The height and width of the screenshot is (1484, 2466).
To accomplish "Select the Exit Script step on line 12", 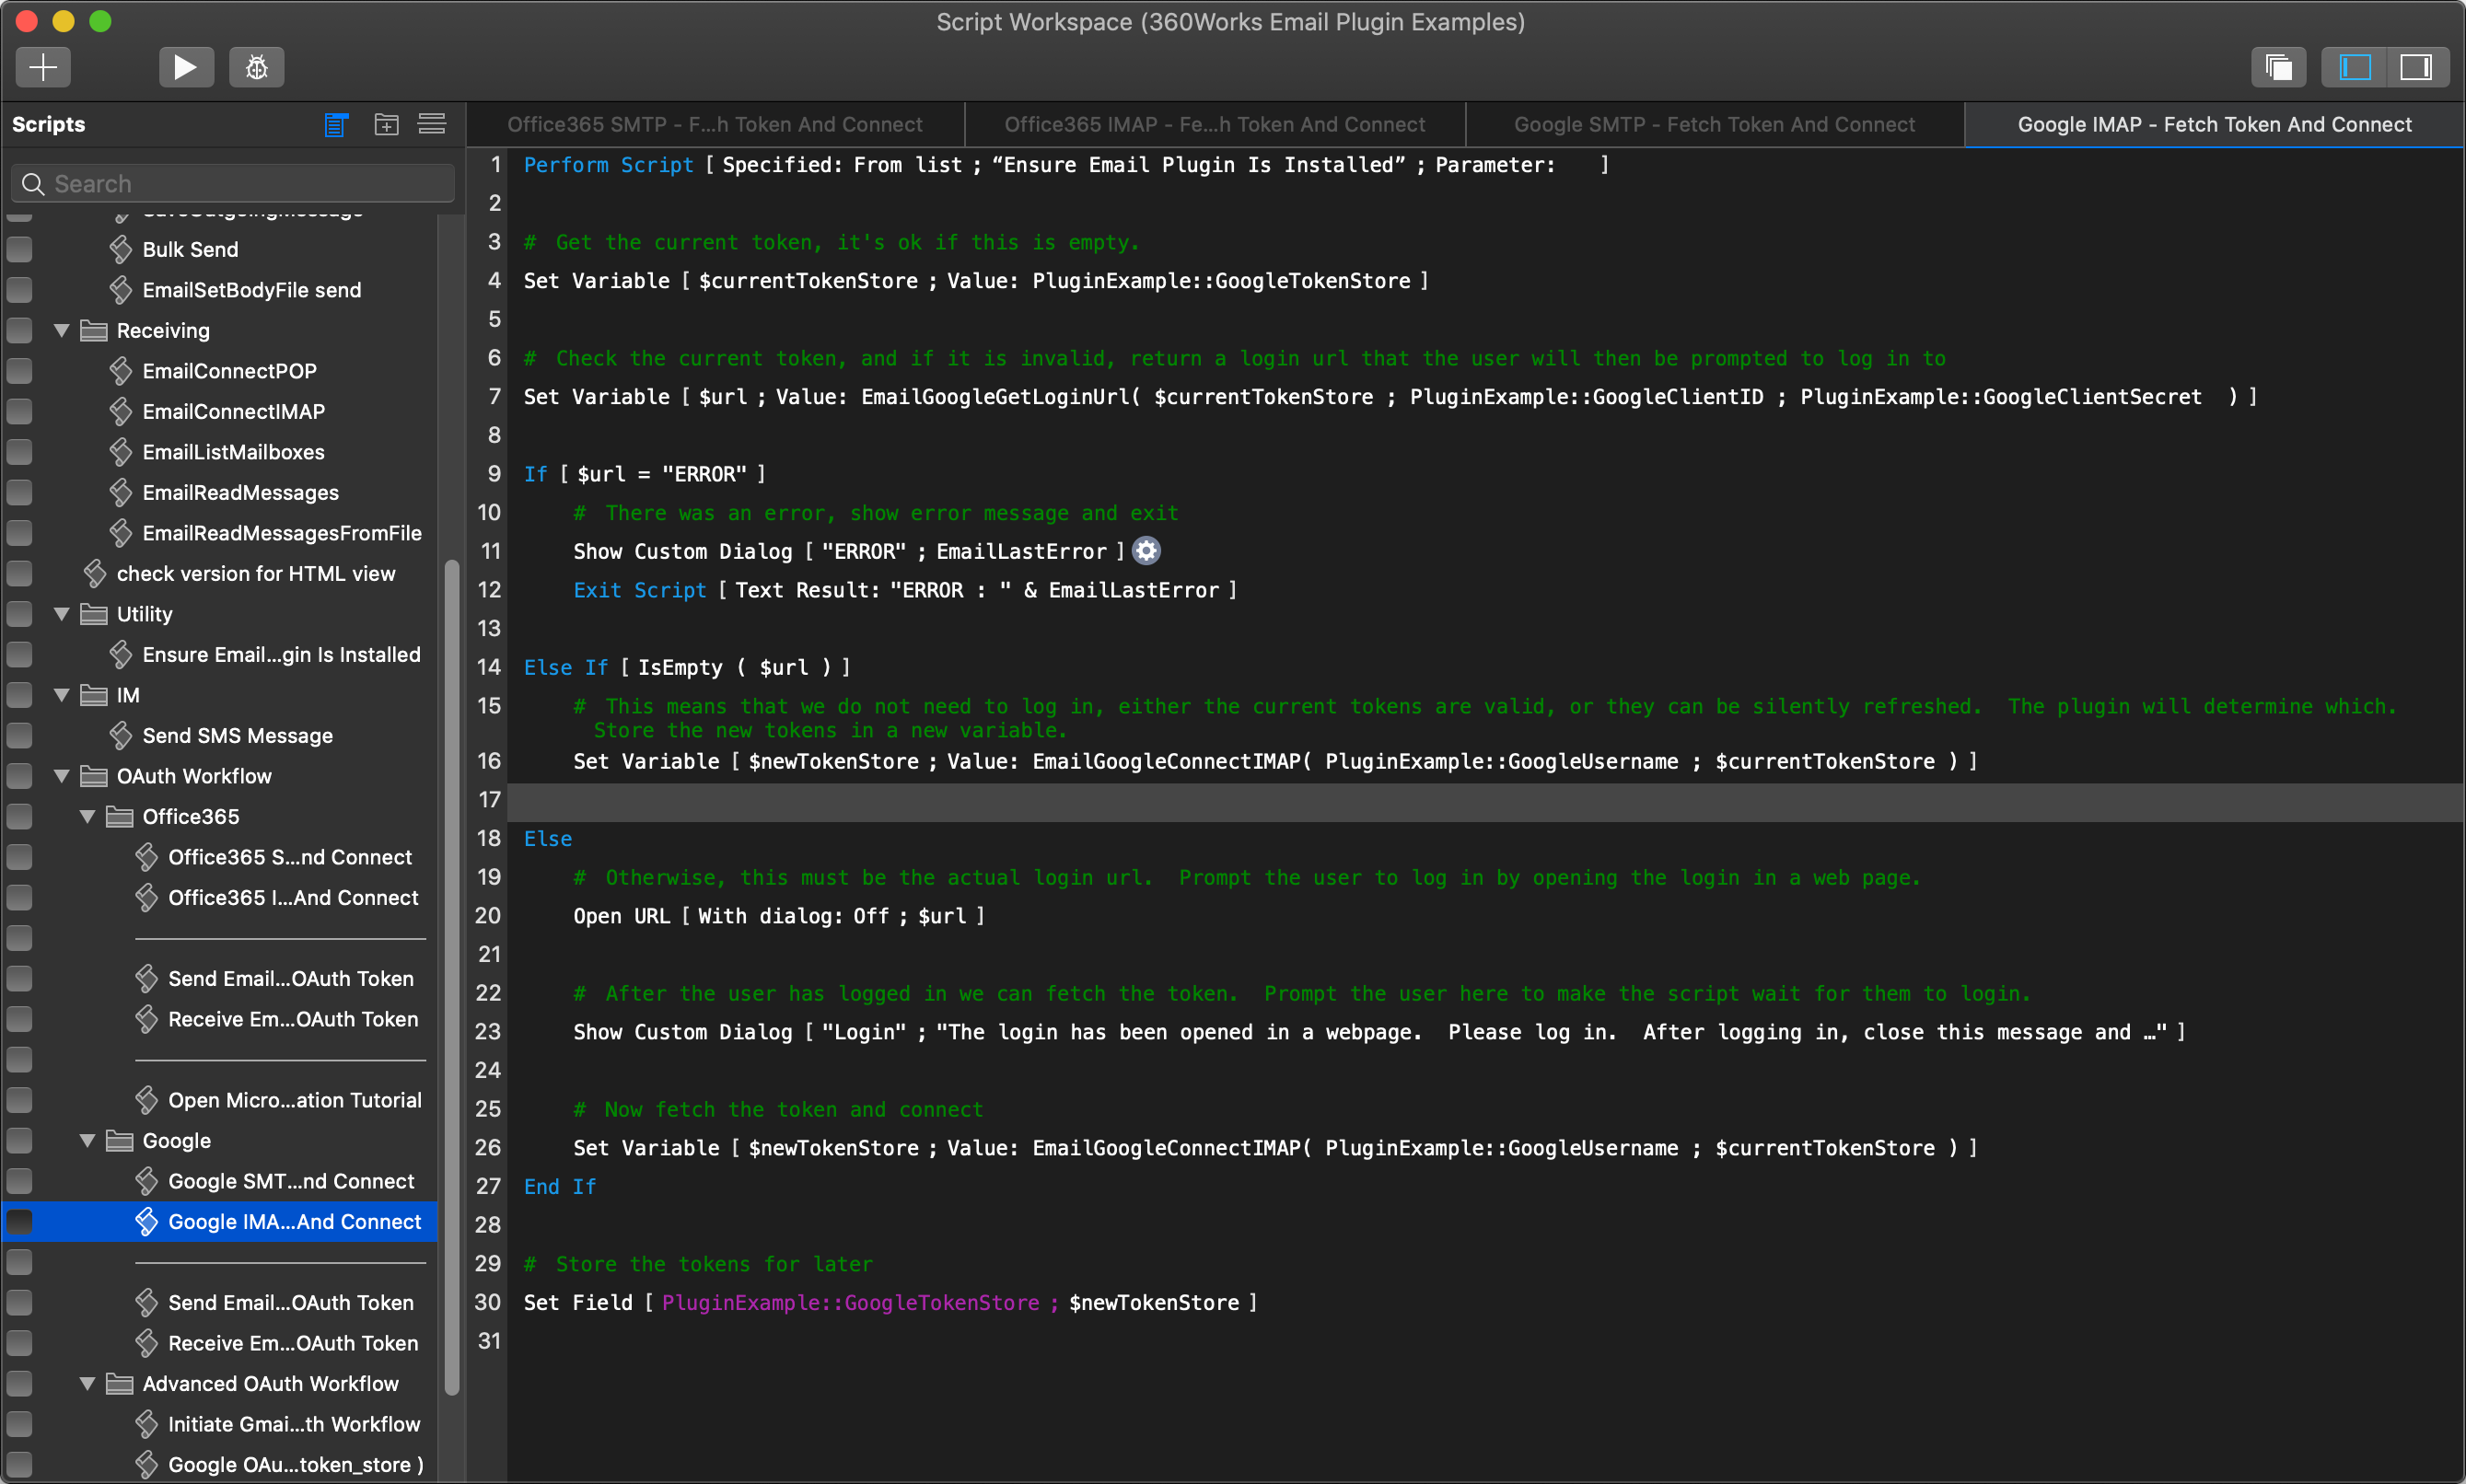I will tap(905, 590).
